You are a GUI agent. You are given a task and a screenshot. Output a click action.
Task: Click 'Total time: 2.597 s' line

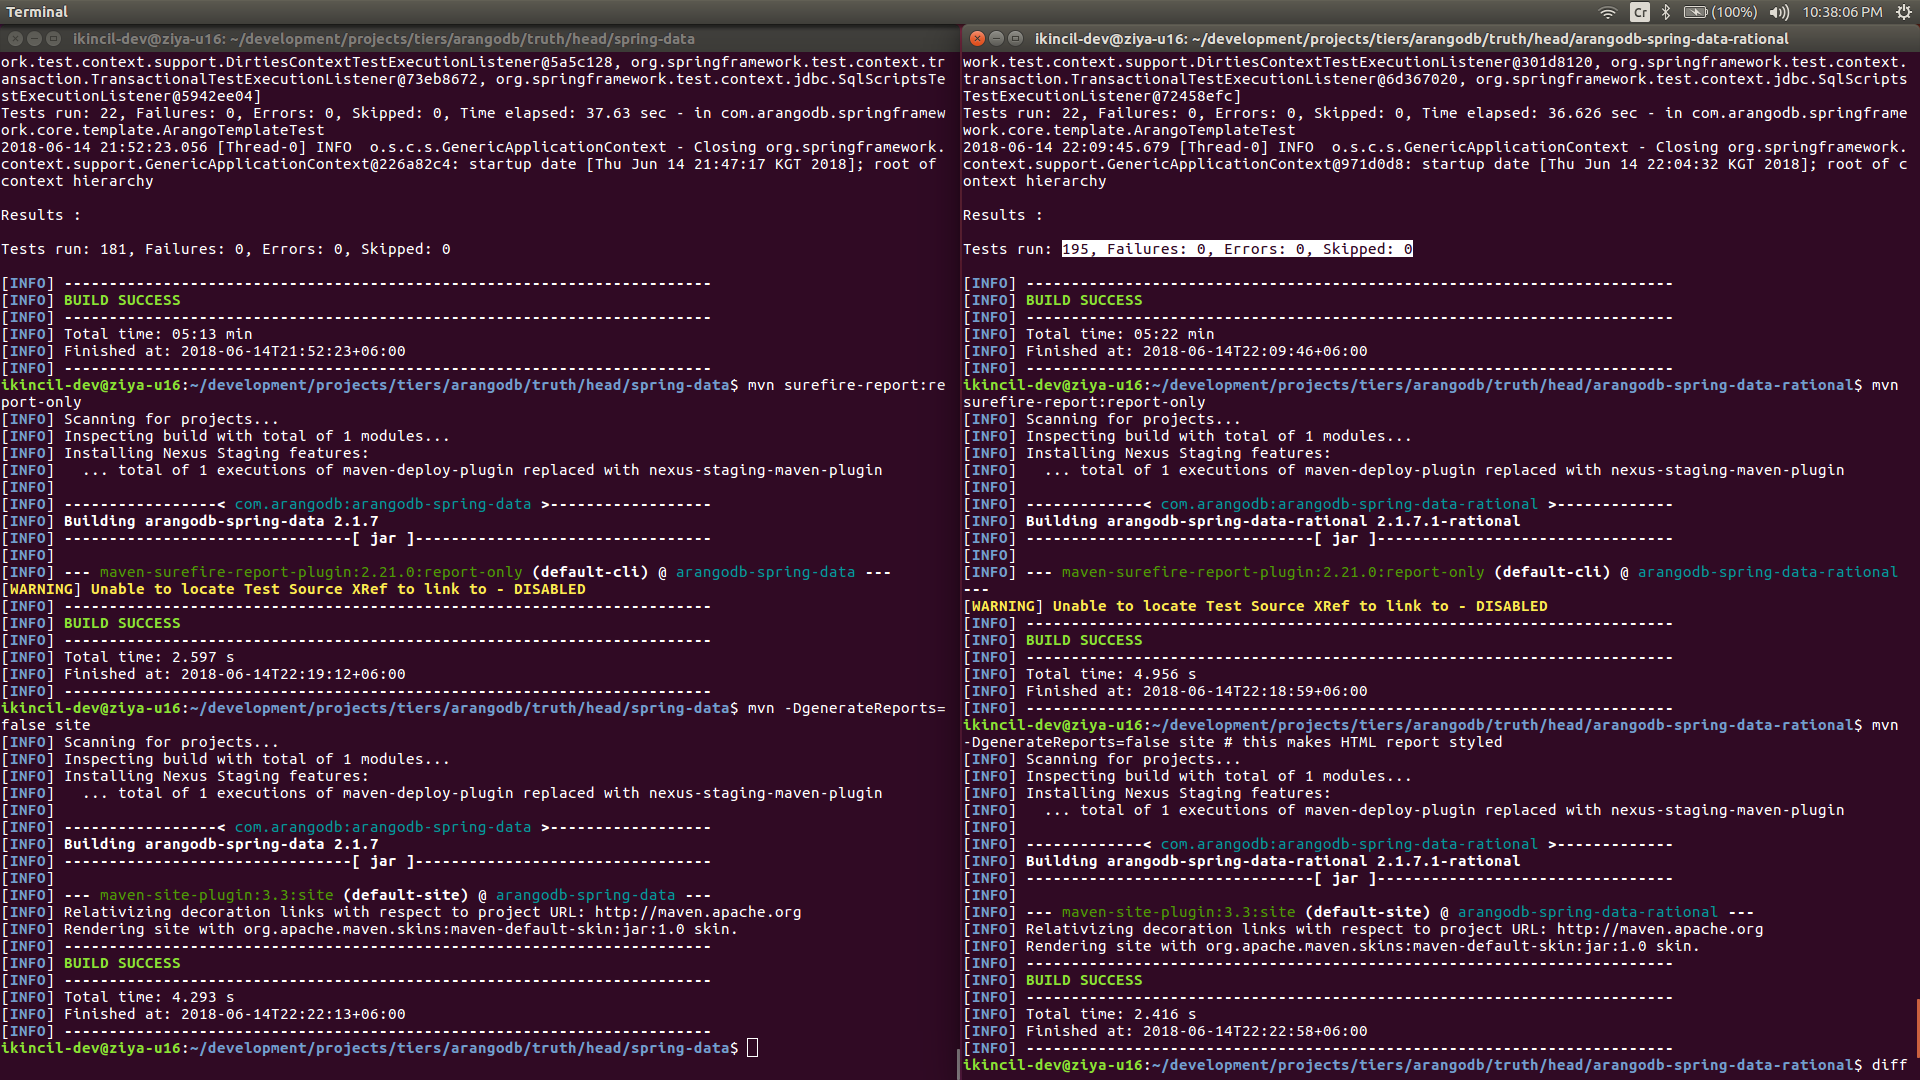pyautogui.click(x=149, y=657)
